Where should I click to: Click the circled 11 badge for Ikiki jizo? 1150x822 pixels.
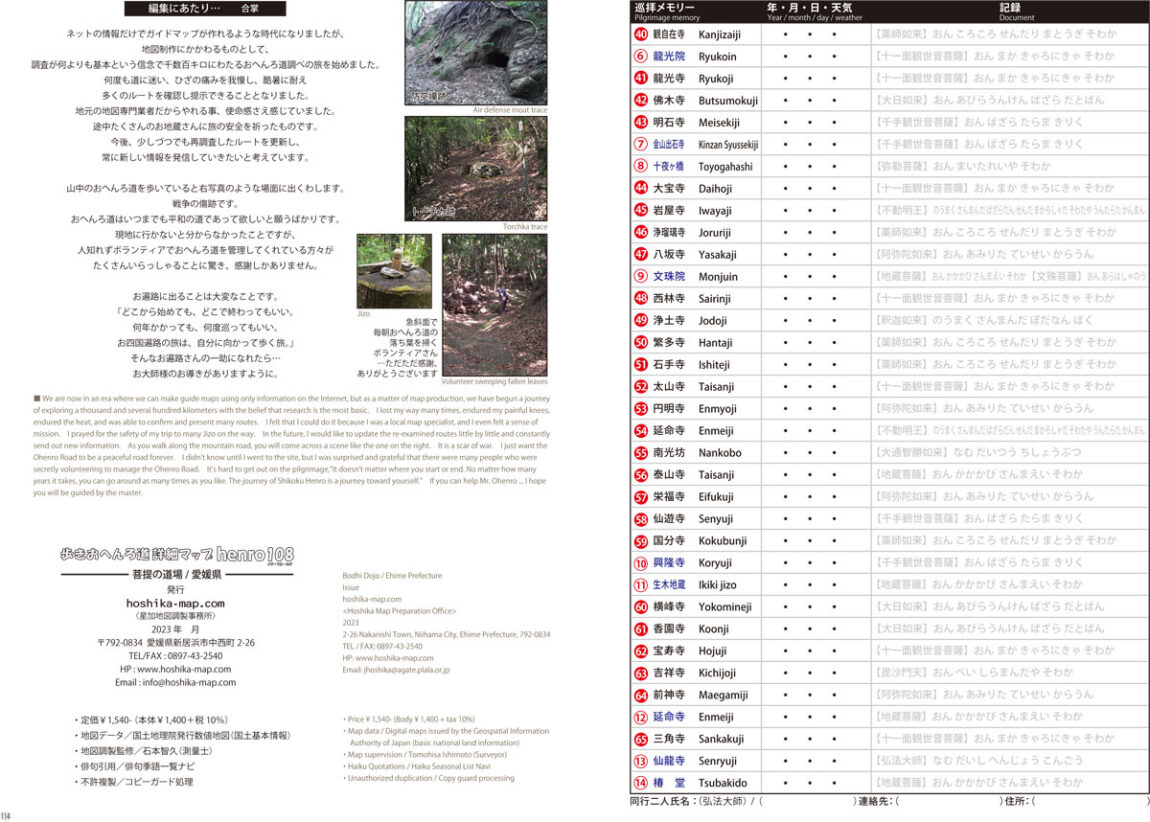641,584
